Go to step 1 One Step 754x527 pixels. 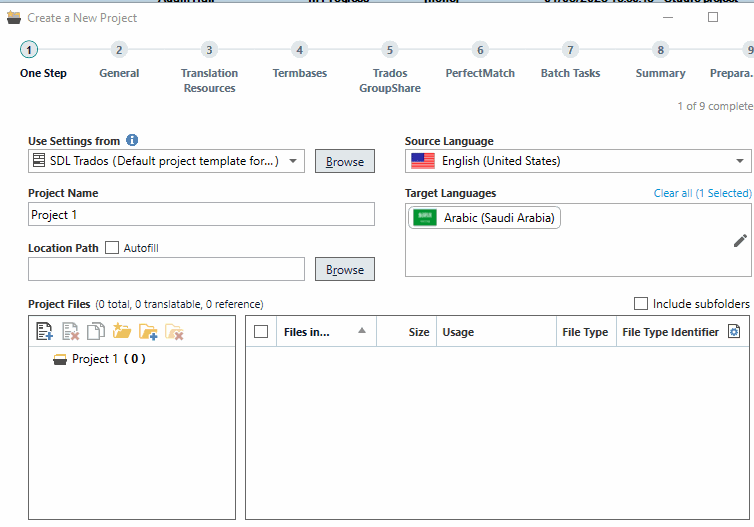(x=29, y=50)
